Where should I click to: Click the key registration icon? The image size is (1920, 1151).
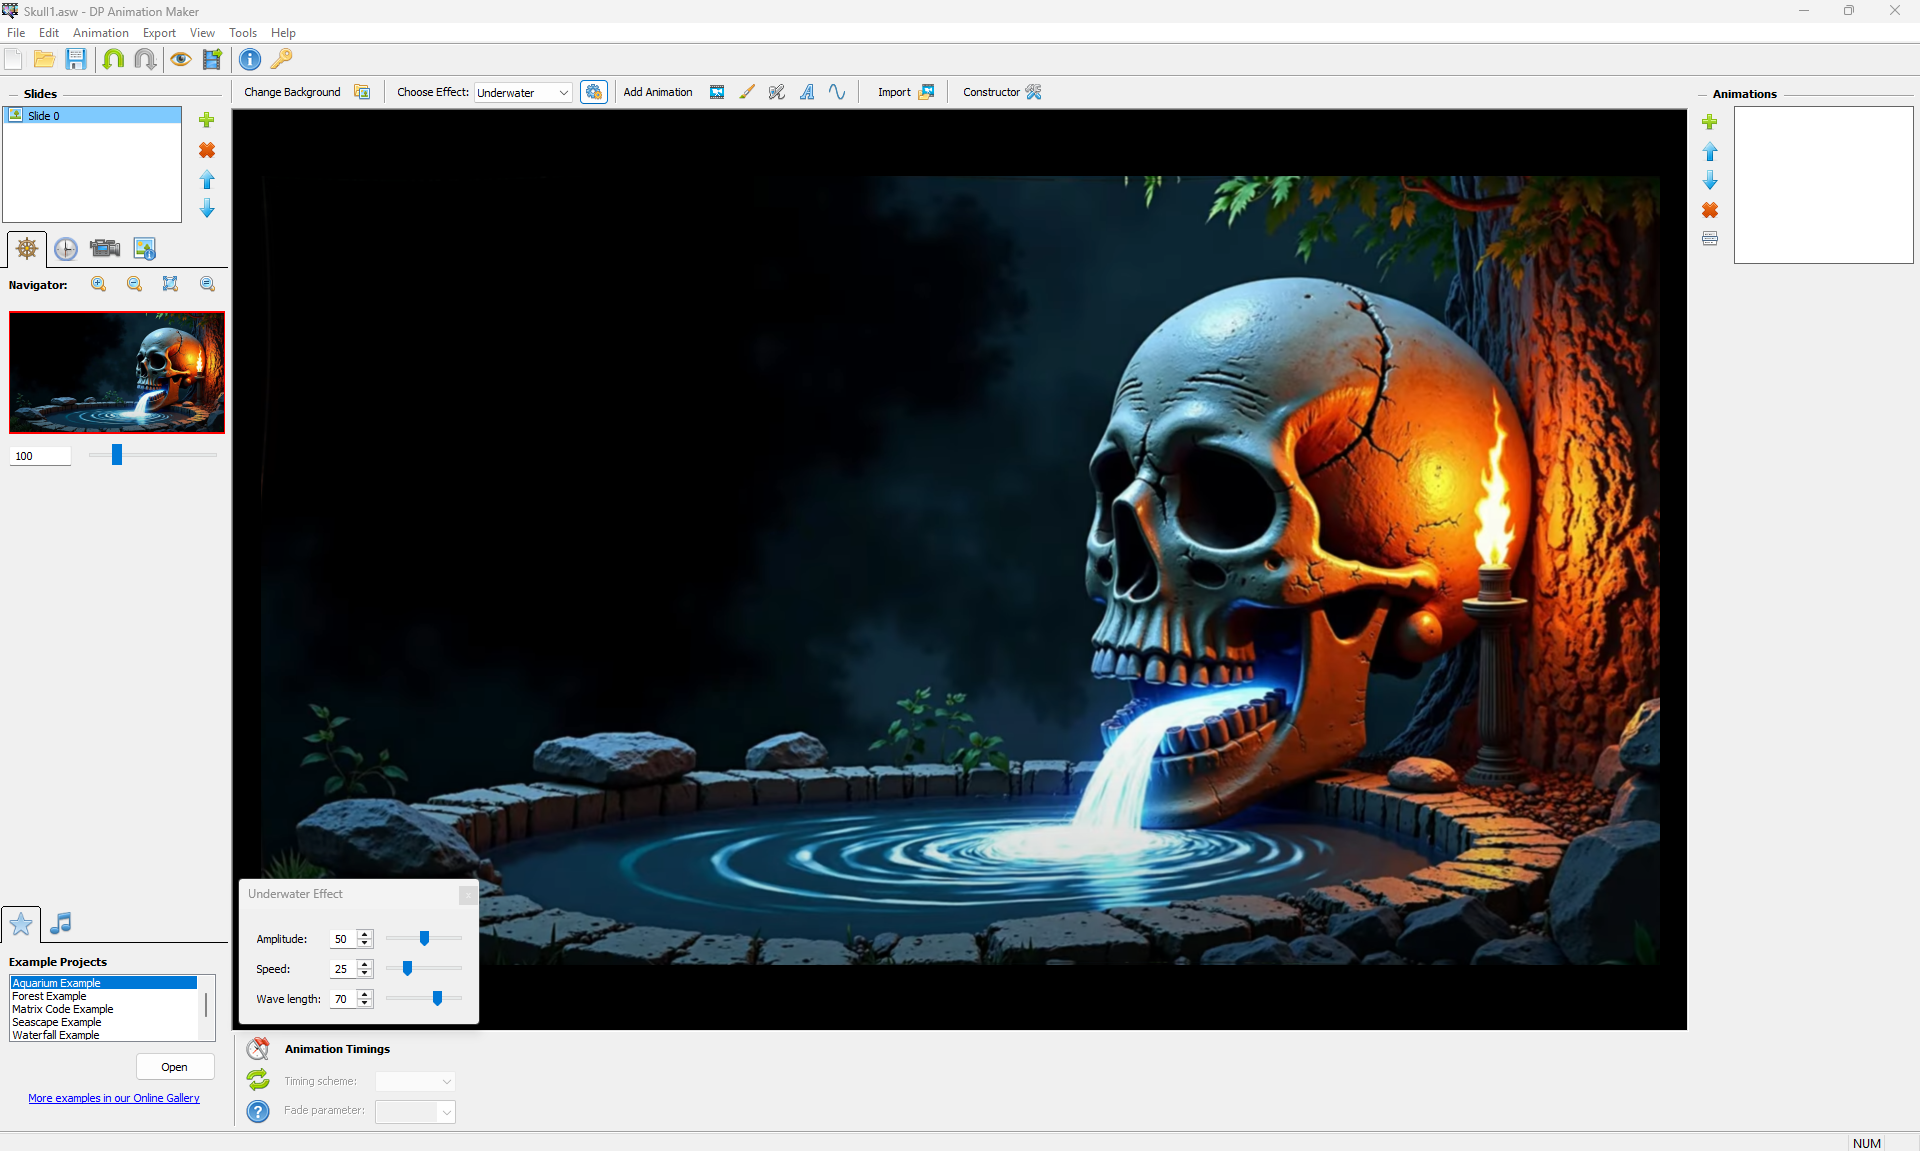282,59
